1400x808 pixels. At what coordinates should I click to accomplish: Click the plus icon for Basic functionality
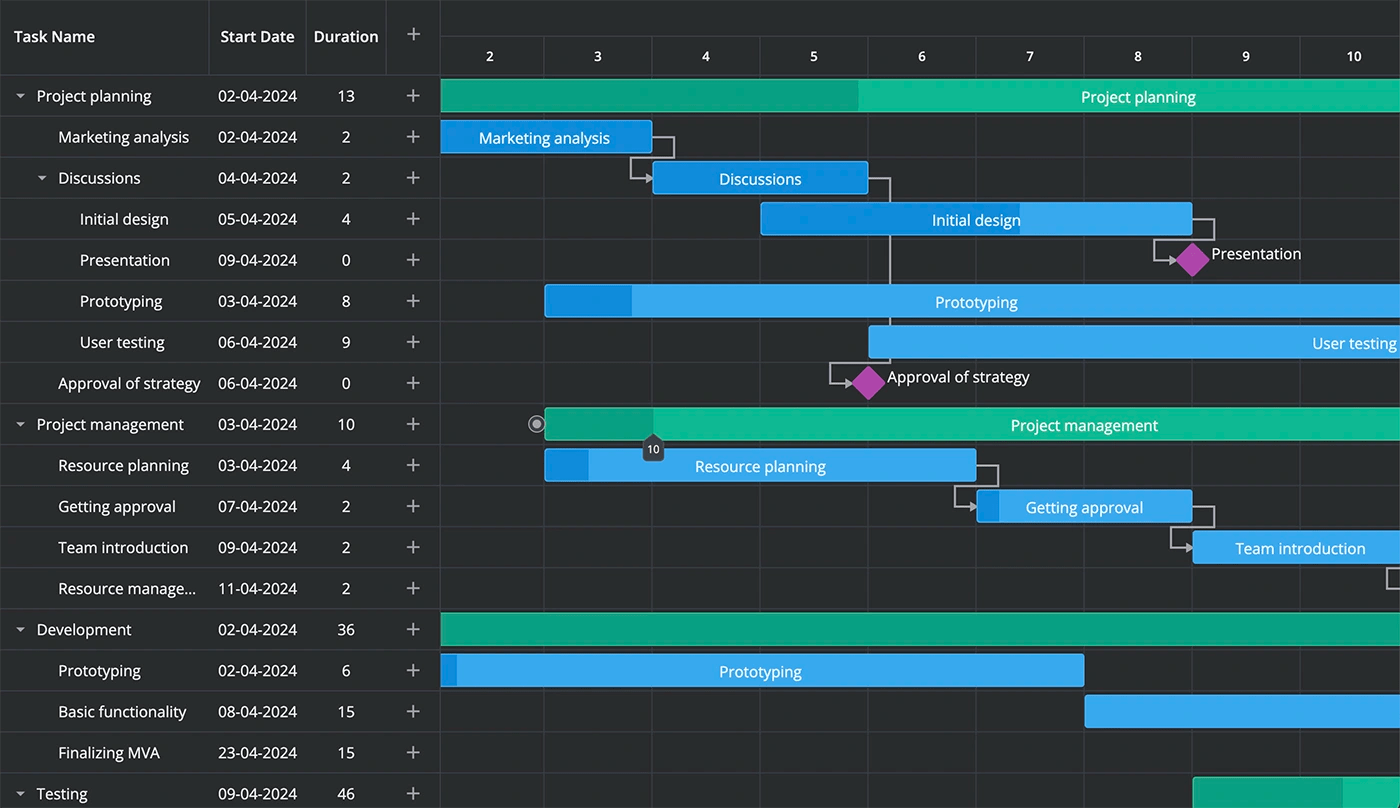(413, 711)
